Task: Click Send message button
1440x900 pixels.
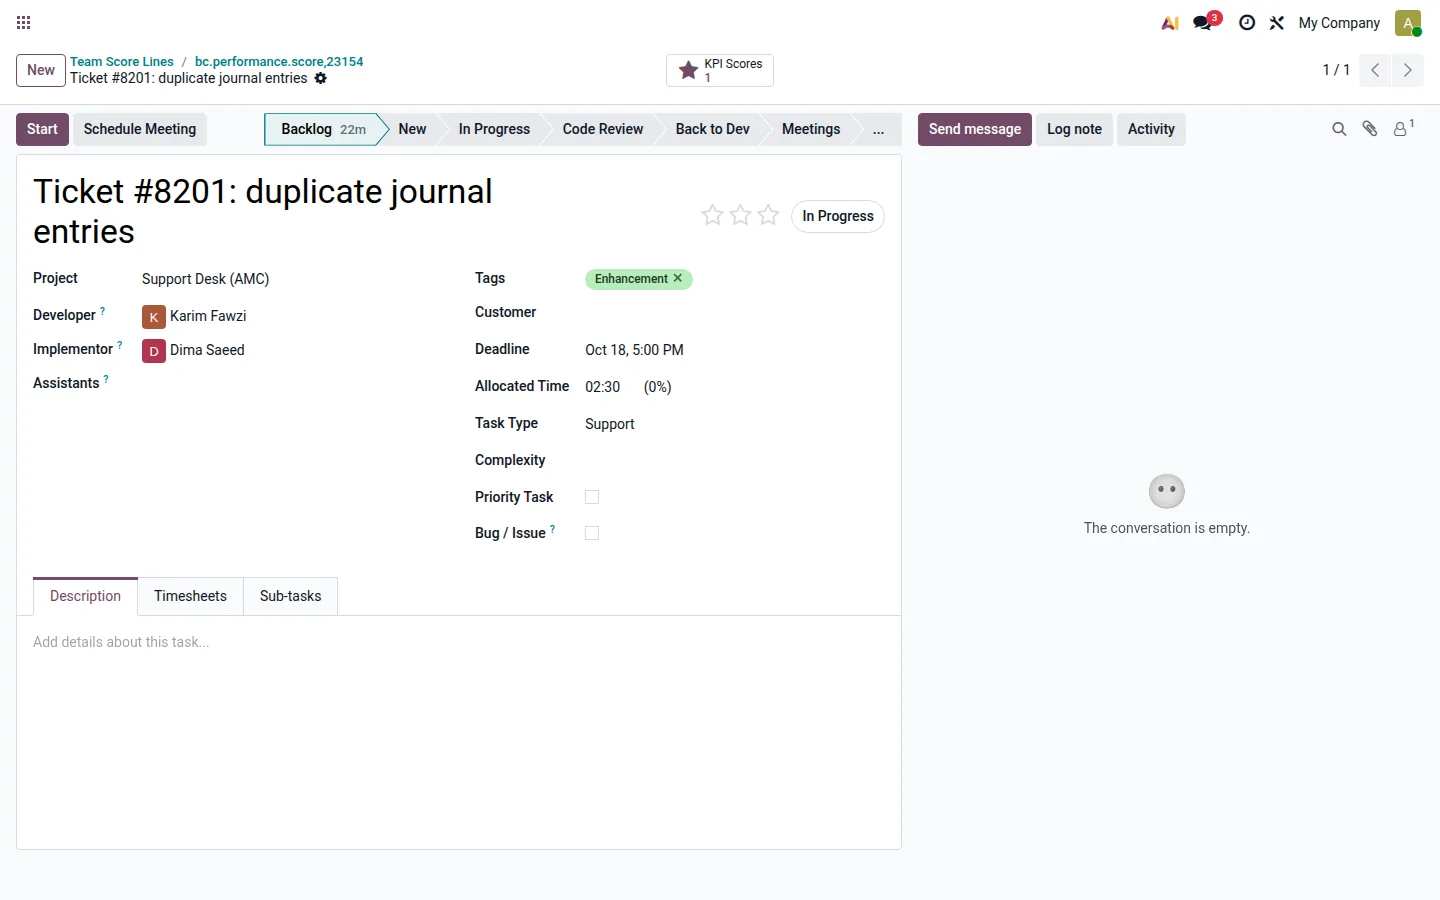Action: 975,129
